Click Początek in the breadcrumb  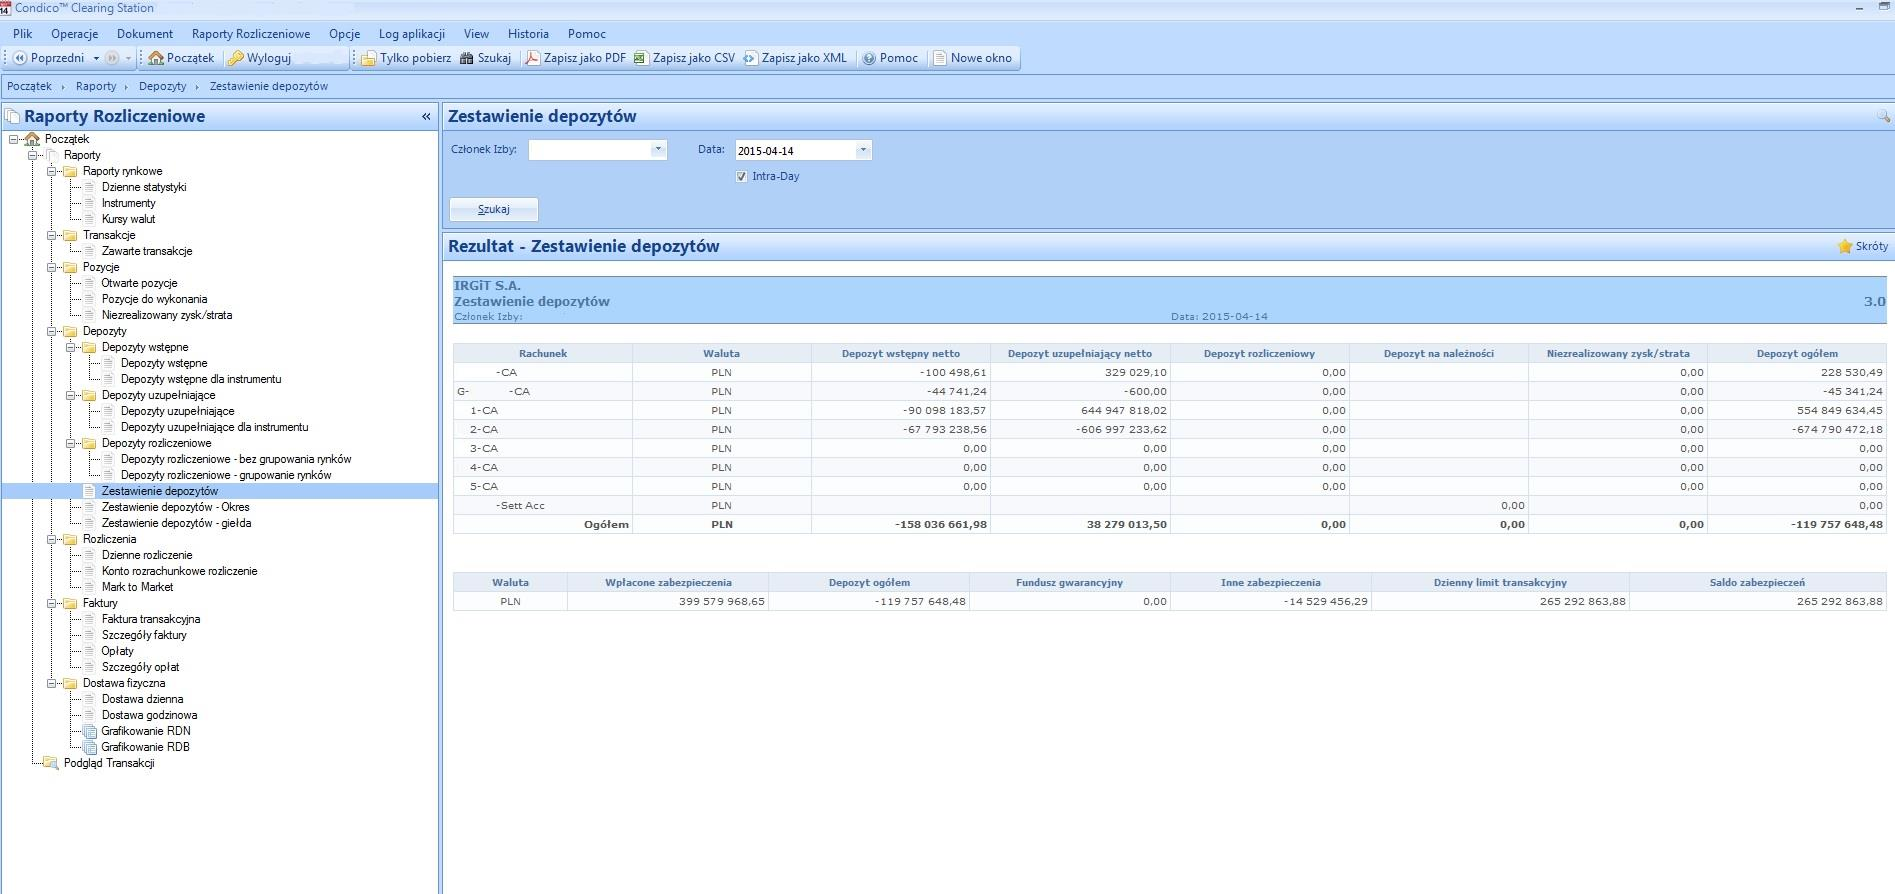point(29,86)
